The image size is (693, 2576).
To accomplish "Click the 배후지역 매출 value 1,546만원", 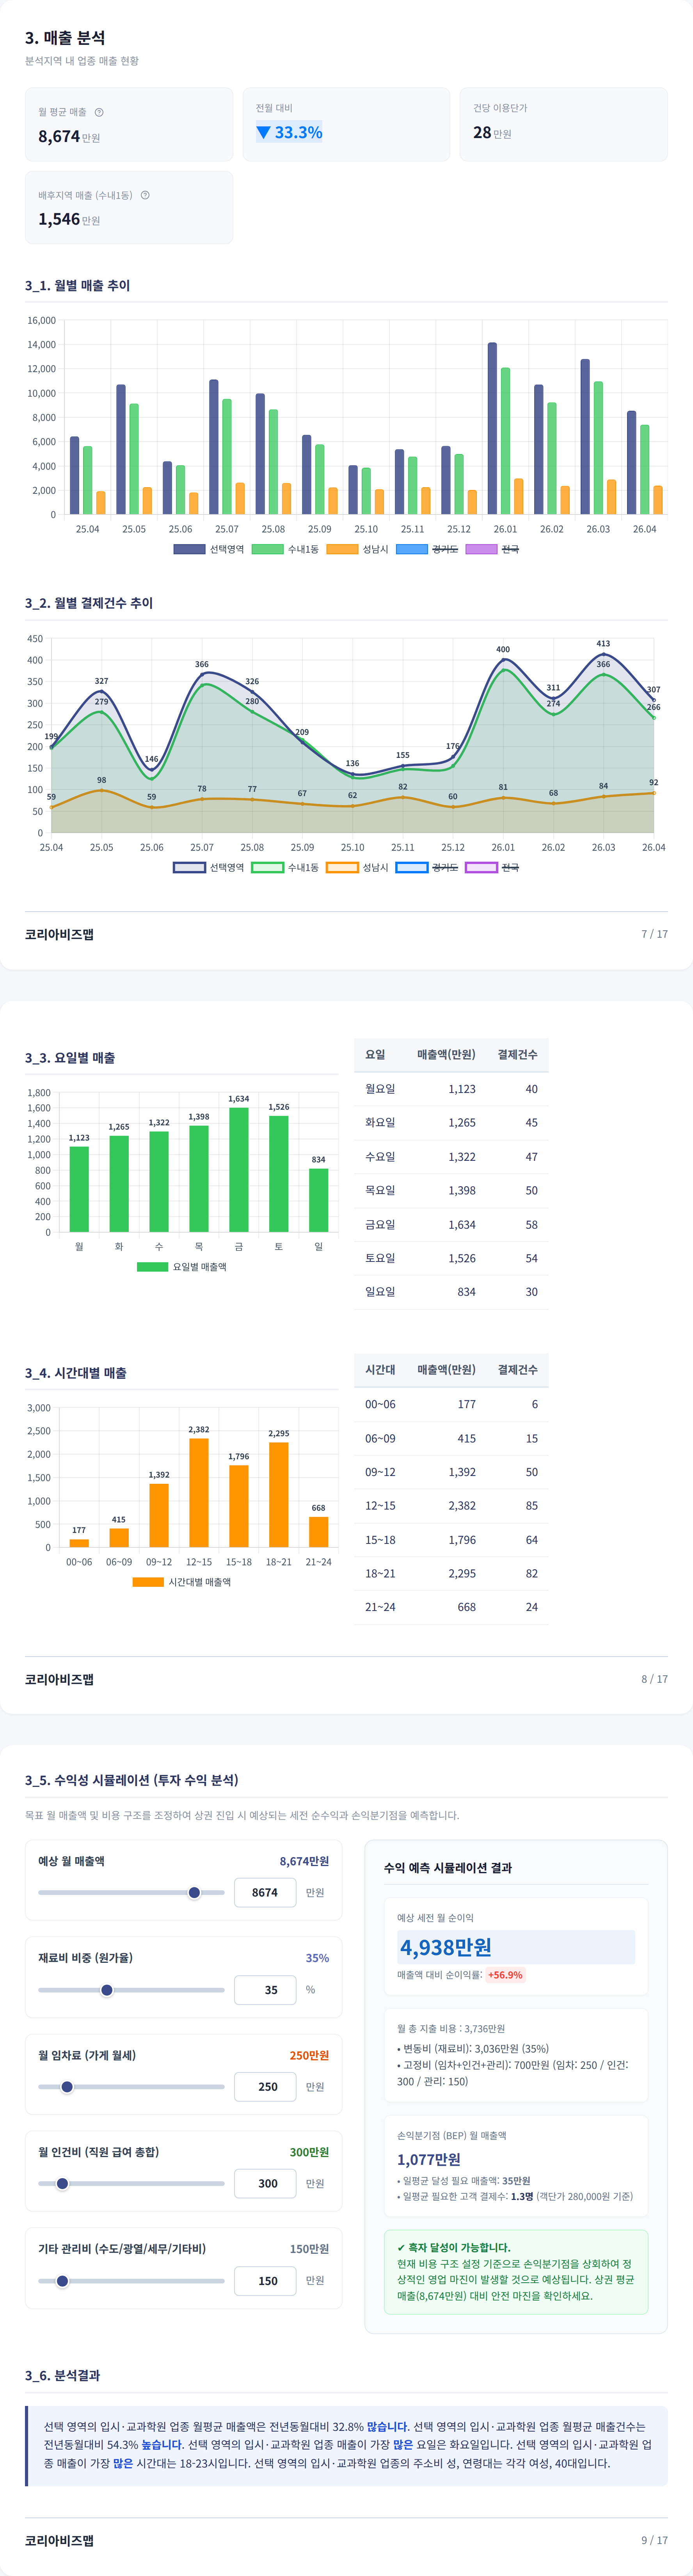I will coord(69,219).
